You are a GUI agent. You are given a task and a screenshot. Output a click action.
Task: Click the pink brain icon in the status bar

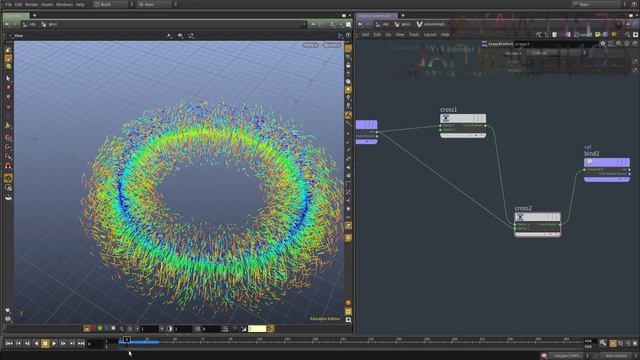tap(544, 356)
